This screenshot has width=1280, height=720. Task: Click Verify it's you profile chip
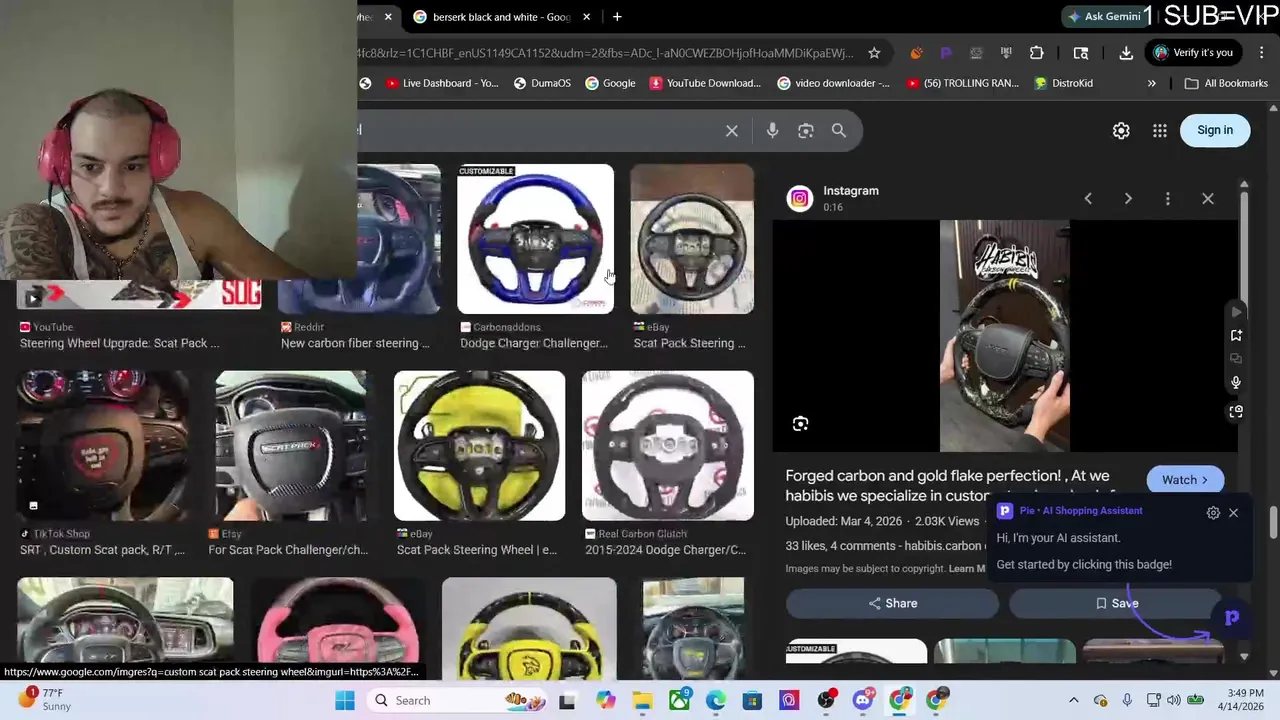1194,53
